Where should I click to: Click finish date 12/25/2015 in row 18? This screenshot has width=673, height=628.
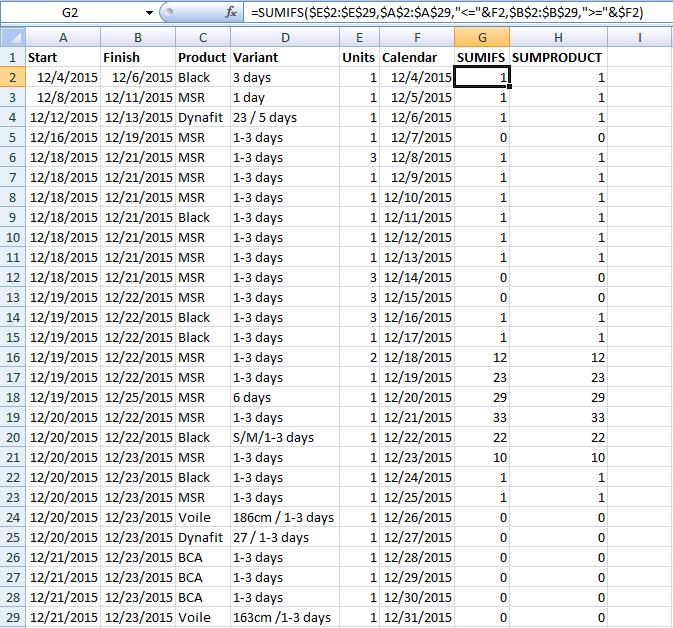[138, 397]
